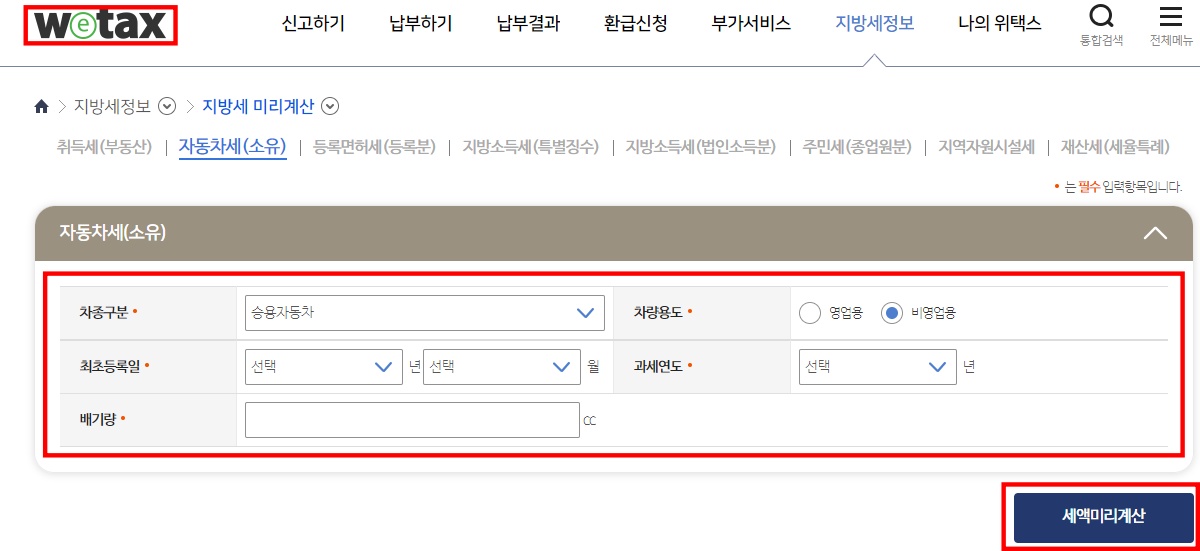
Task: Select 영업용 radio button
Action: (x=810, y=313)
